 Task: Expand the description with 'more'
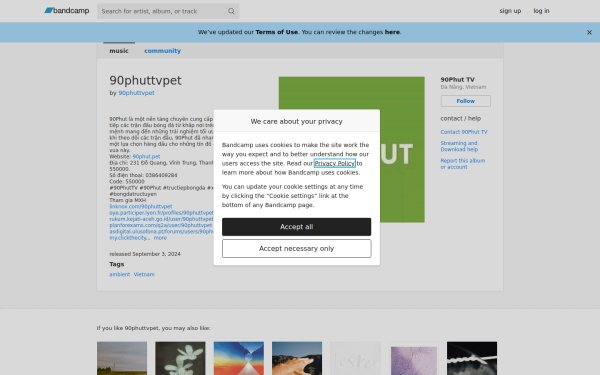pos(160,238)
